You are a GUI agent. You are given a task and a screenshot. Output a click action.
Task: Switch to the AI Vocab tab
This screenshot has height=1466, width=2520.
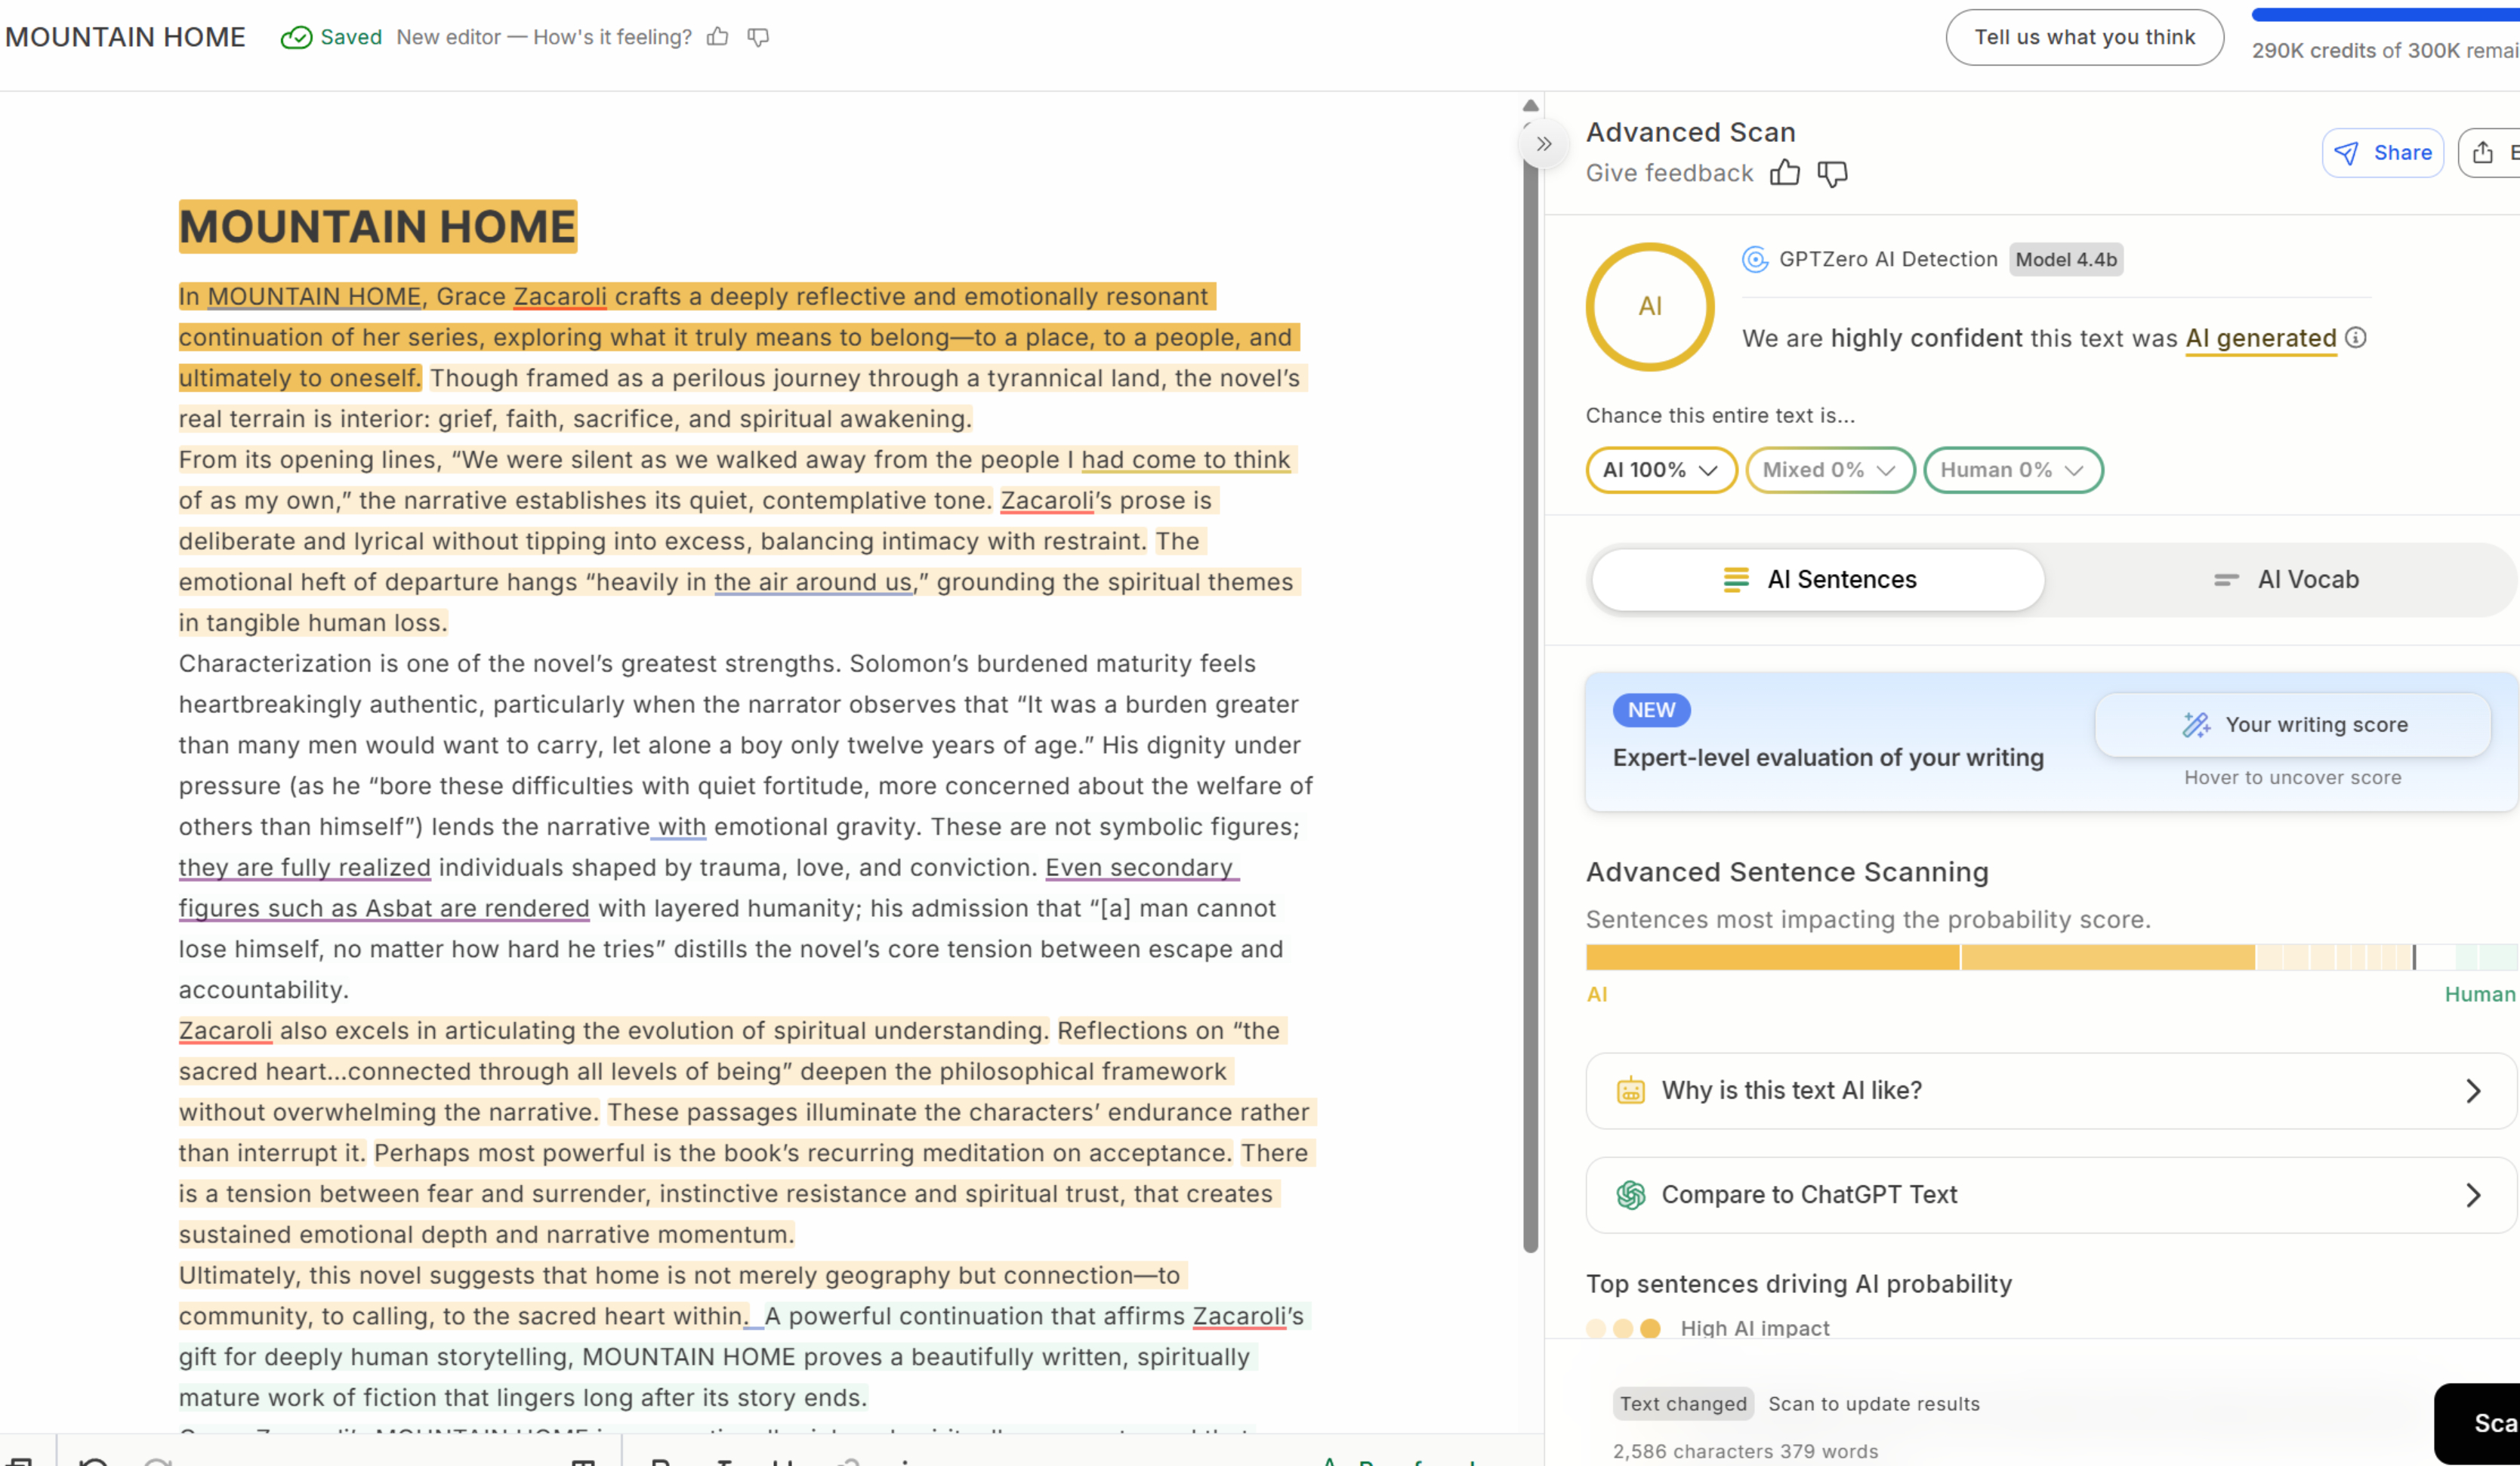click(x=2286, y=579)
